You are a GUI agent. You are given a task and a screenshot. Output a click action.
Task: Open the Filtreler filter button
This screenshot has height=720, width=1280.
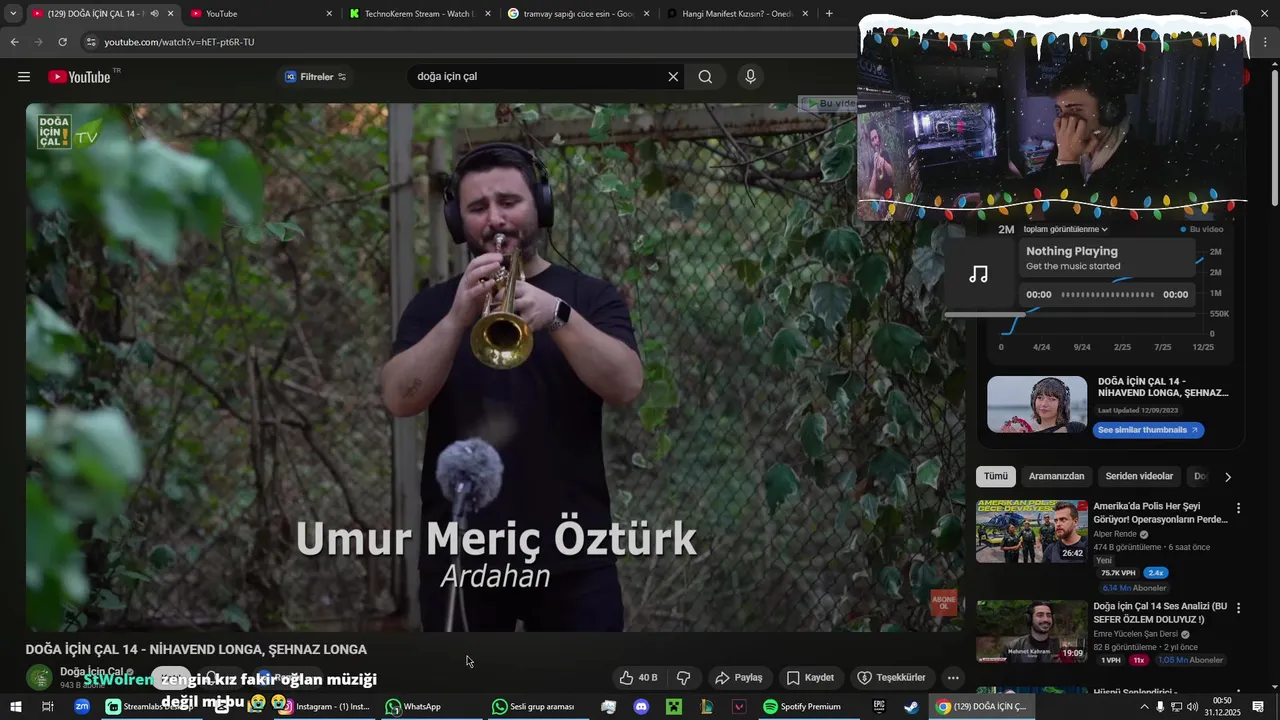pyautogui.click(x=316, y=77)
